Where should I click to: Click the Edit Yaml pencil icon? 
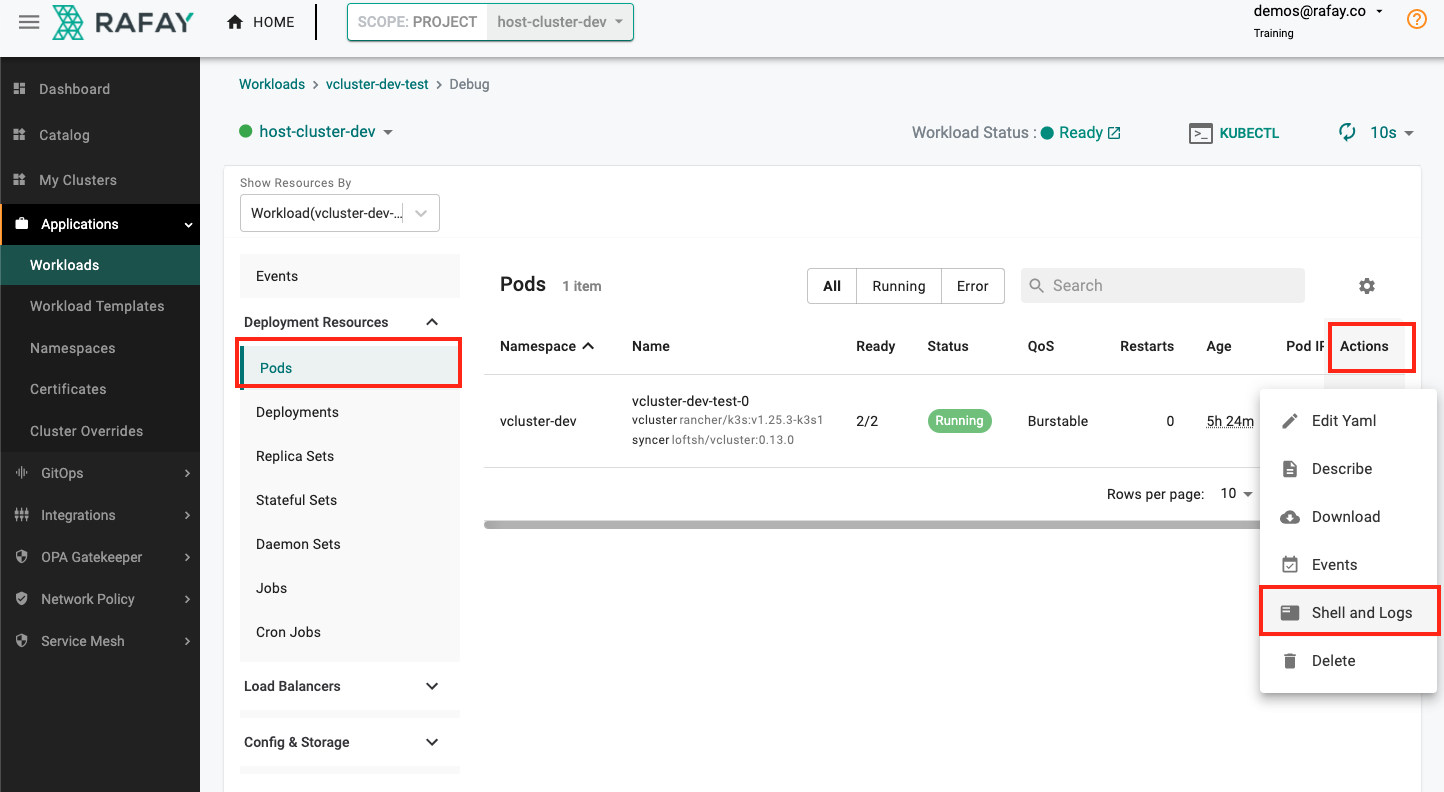pyautogui.click(x=1290, y=421)
